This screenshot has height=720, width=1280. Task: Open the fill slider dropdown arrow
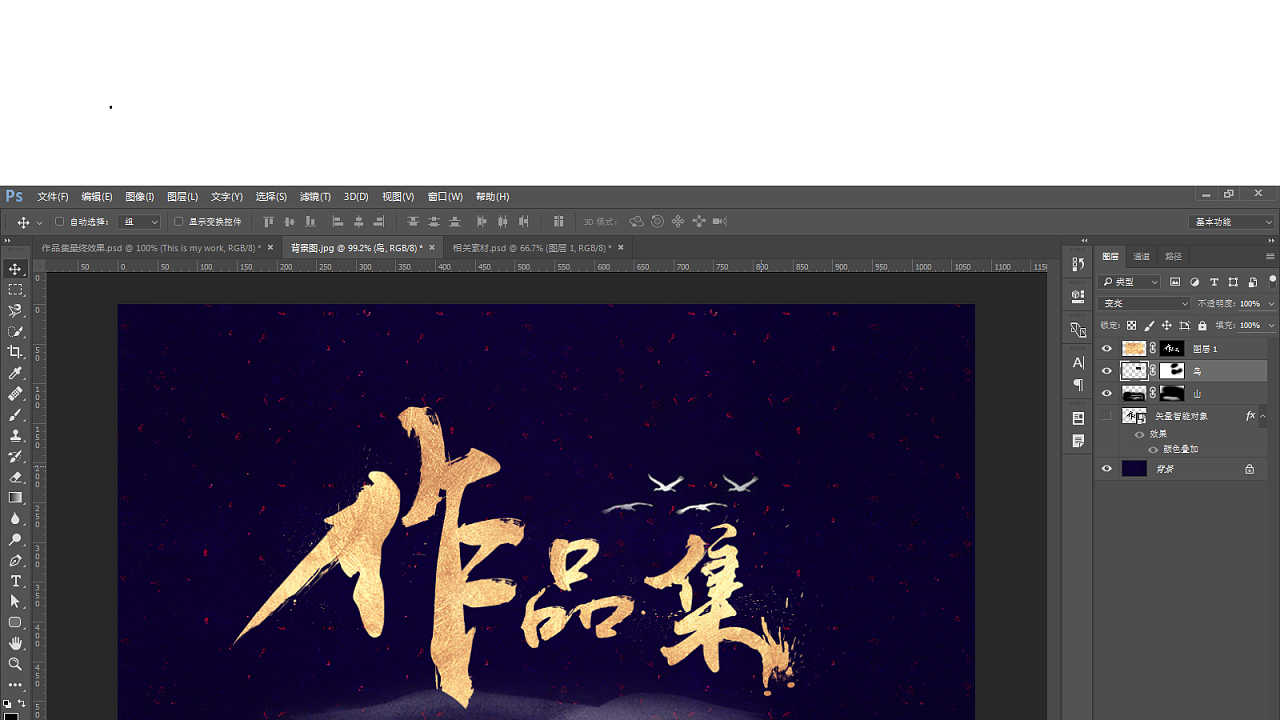(x=1271, y=326)
